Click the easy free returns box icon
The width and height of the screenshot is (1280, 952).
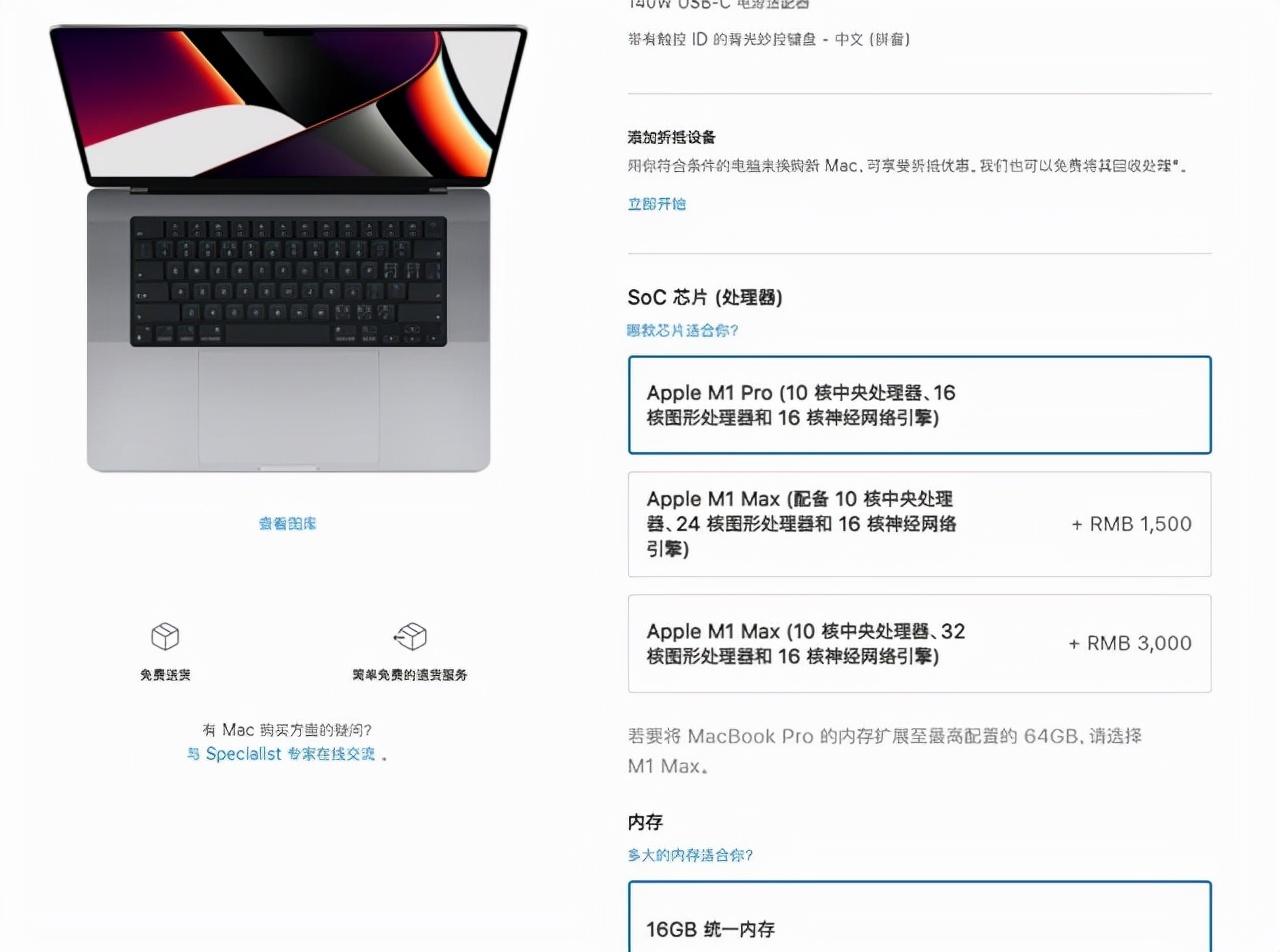[410, 636]
